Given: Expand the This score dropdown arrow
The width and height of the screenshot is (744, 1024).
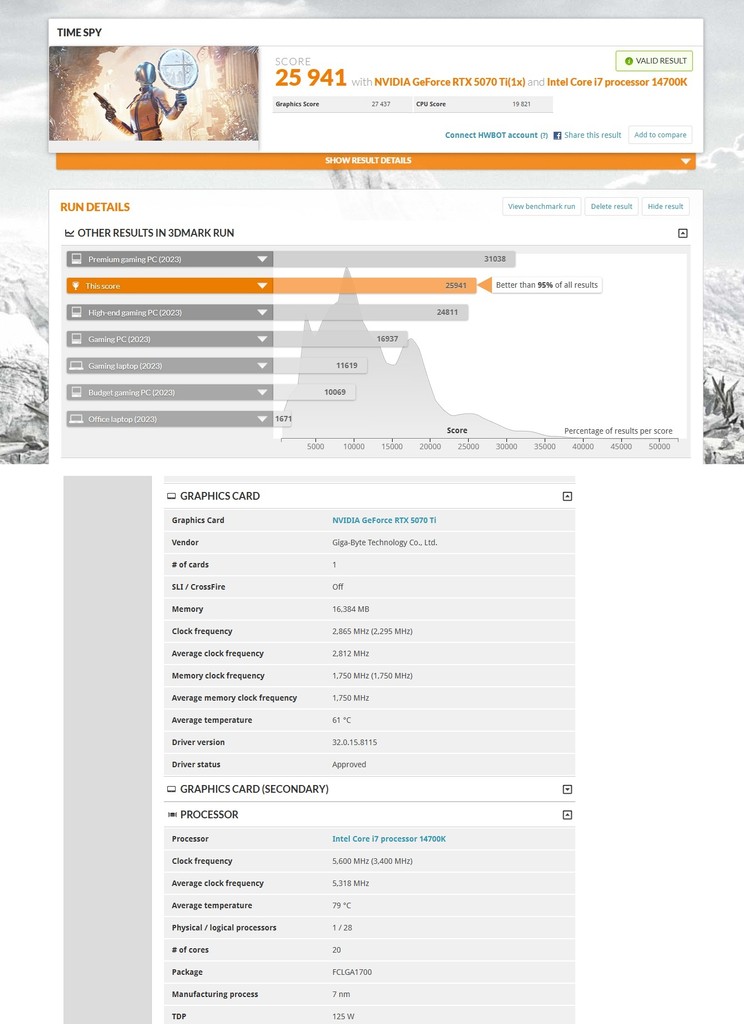Looking at the screenshot, I should pyautogui.click(x=262, y=286).
